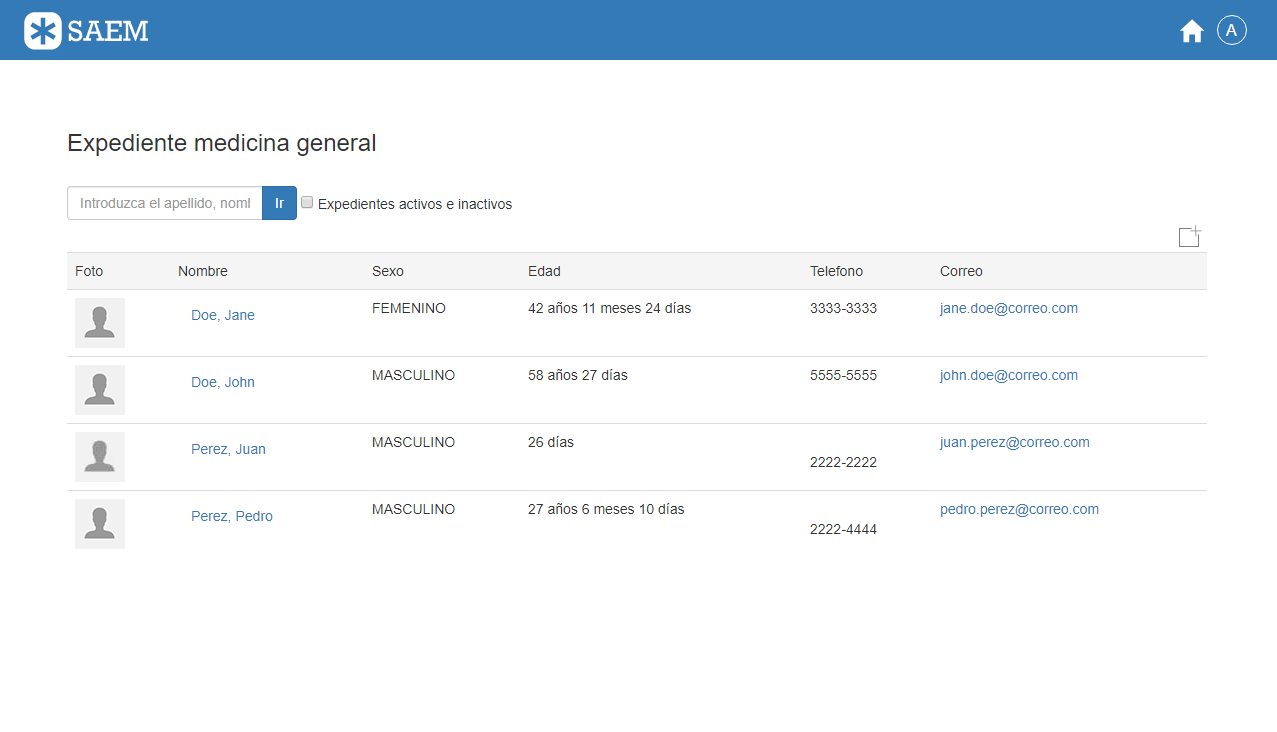1277x732 pixels.
Task: Select phone number 5555-5555
Action: click(843, 375)
